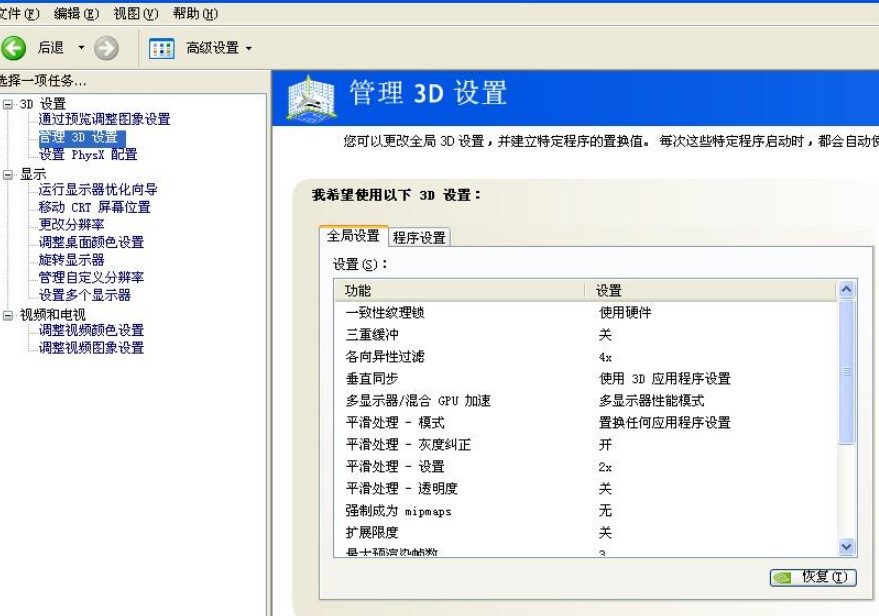This screenshot has height=616, width=879.
Task: Open 调整视频颜色设置 task
Action: tap(91, 330)
